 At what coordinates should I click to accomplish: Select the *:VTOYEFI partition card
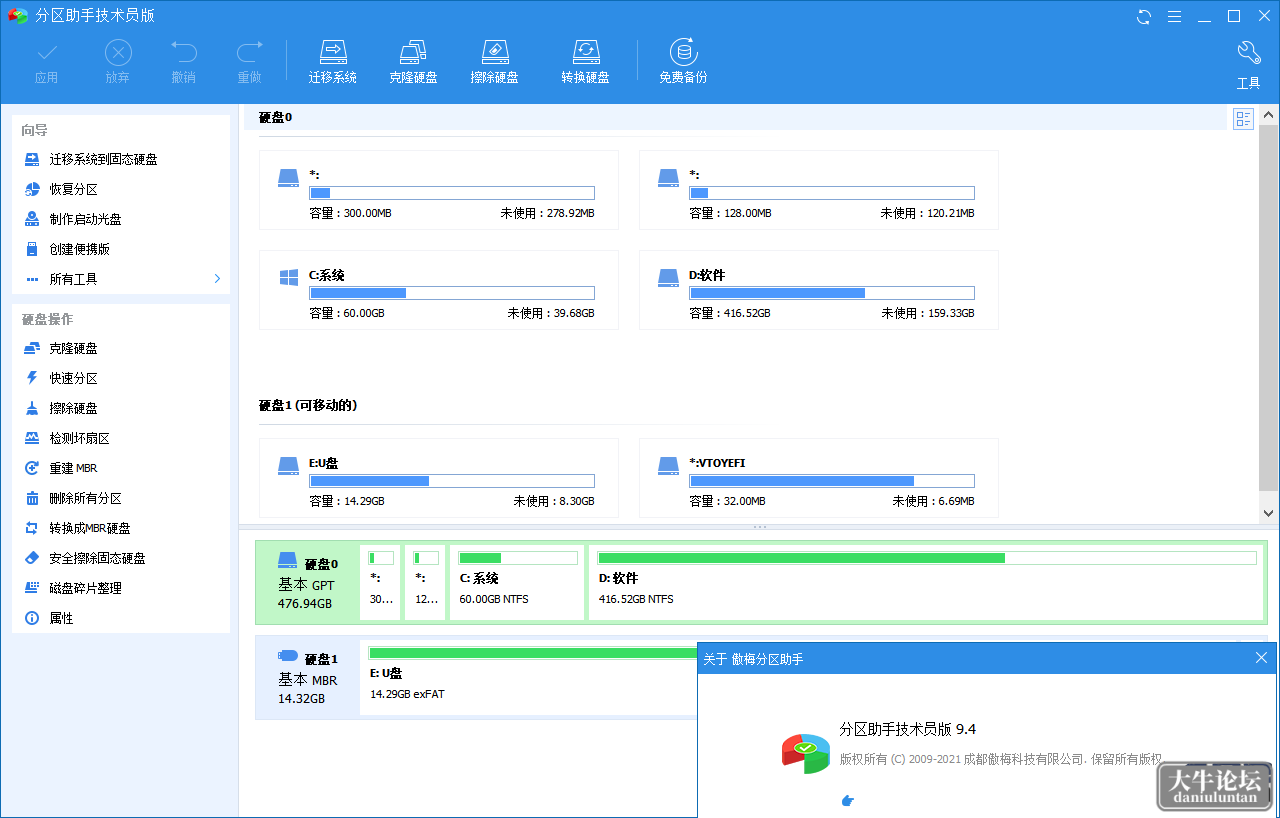point(818,478)
